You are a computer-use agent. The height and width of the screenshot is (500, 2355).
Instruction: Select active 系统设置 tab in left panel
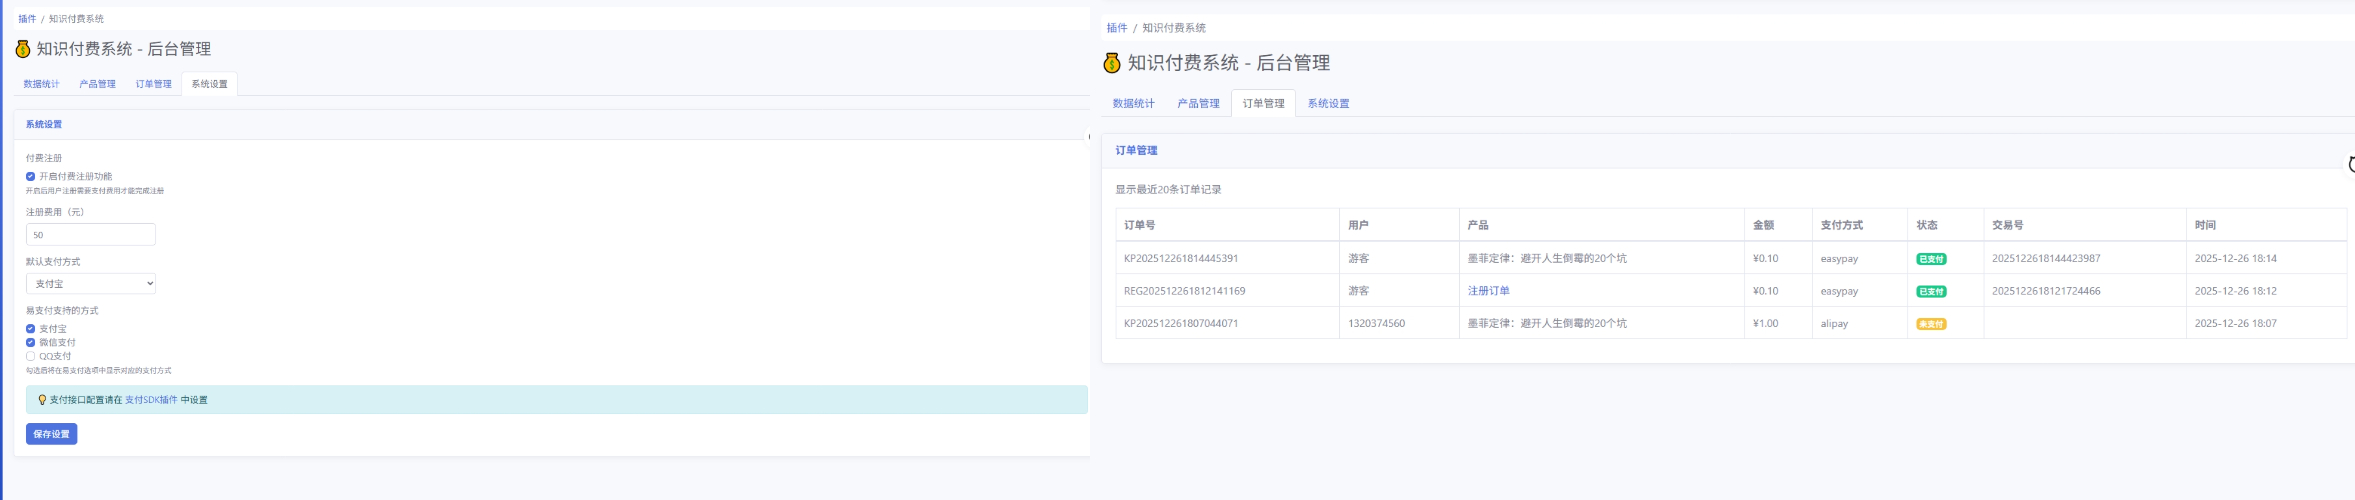[210, 84]
